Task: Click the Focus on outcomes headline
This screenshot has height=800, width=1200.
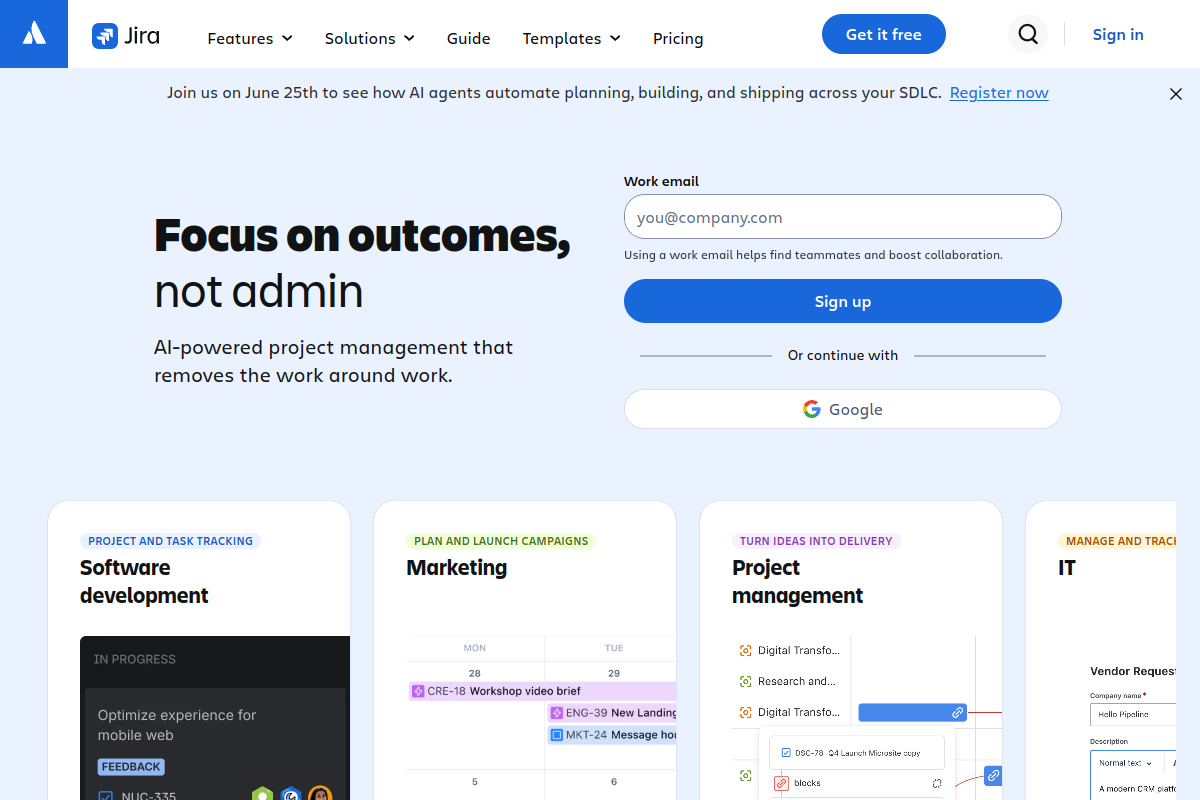Action: tap(362, 236)
